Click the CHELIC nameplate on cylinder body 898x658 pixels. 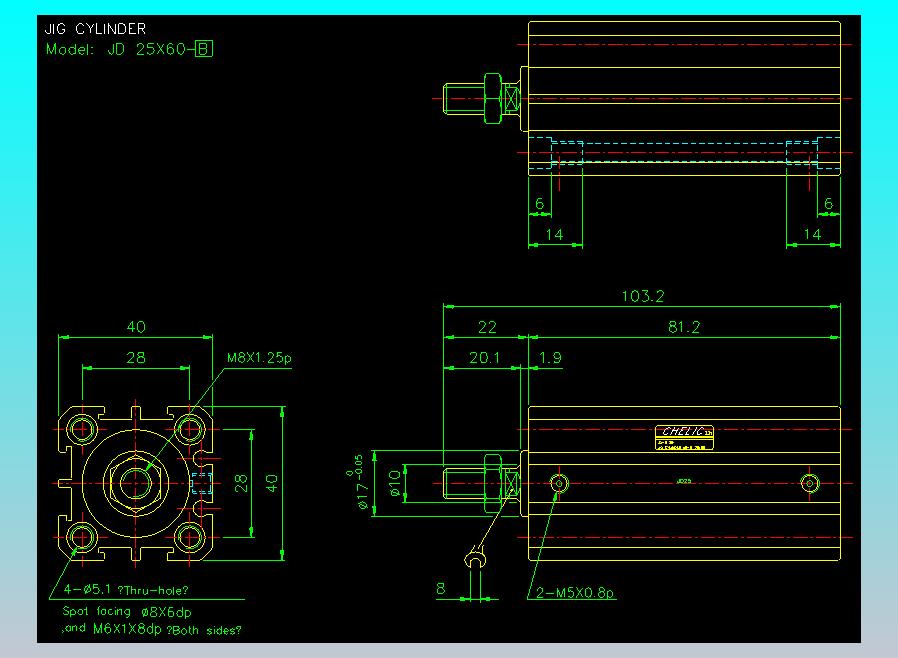click(x=684, y=435)
